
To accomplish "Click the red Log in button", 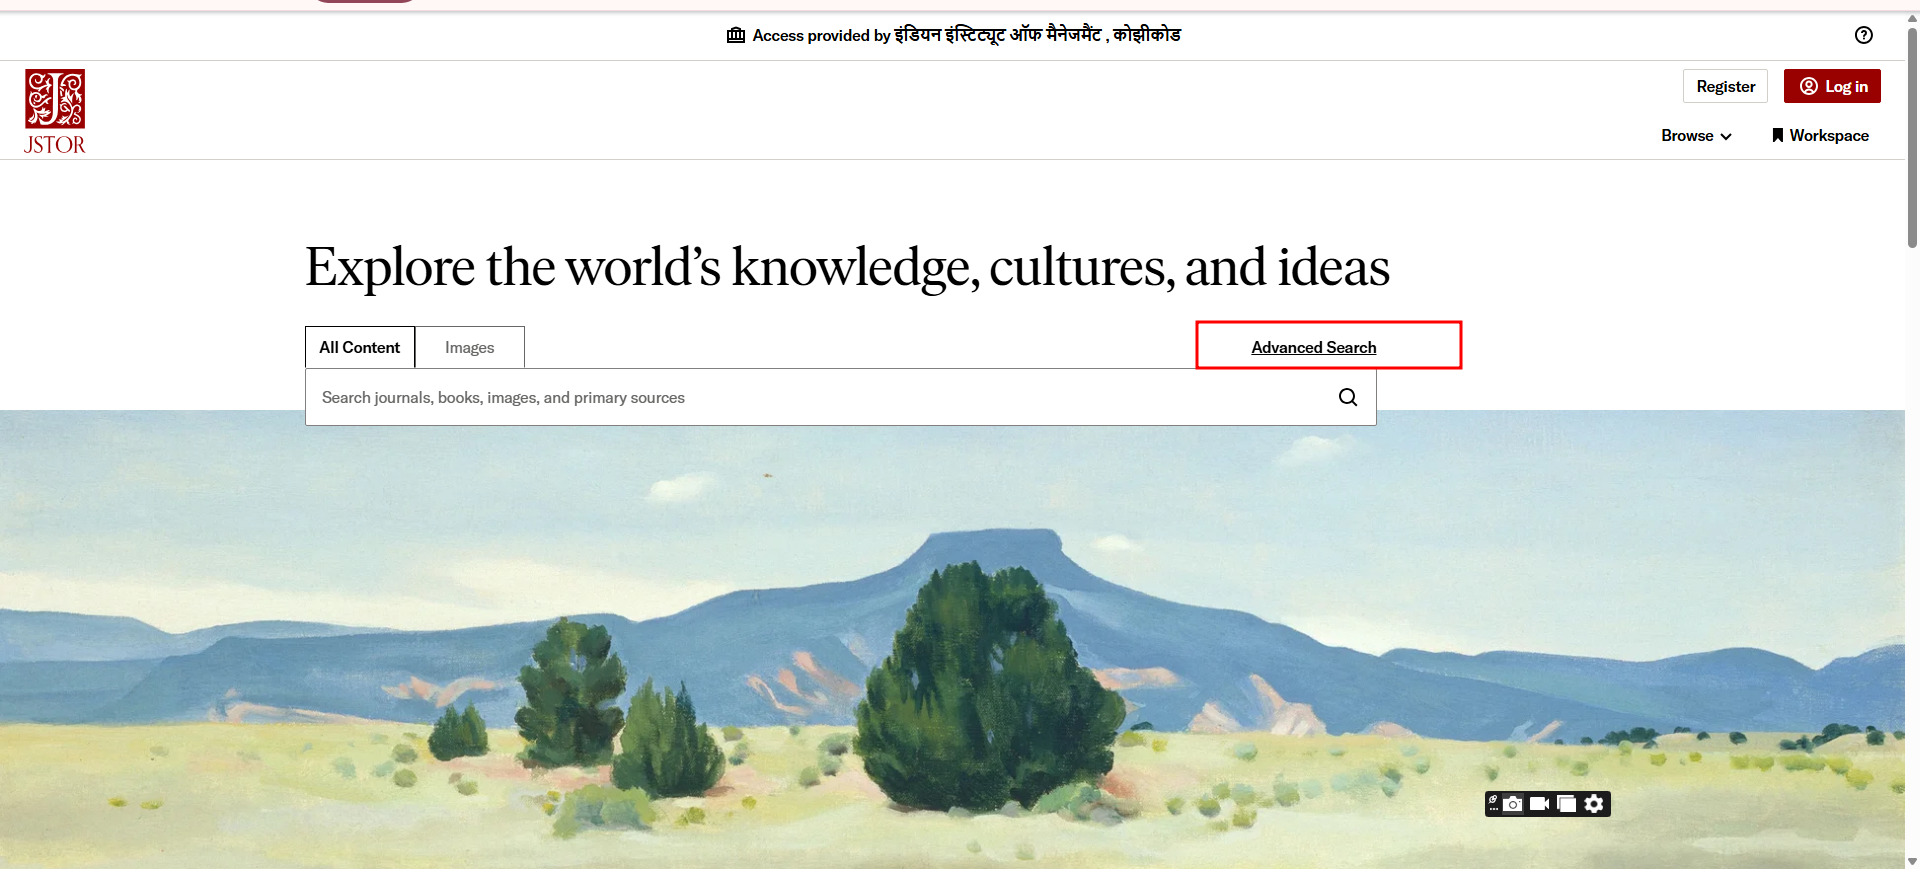I will [1832, 86].
